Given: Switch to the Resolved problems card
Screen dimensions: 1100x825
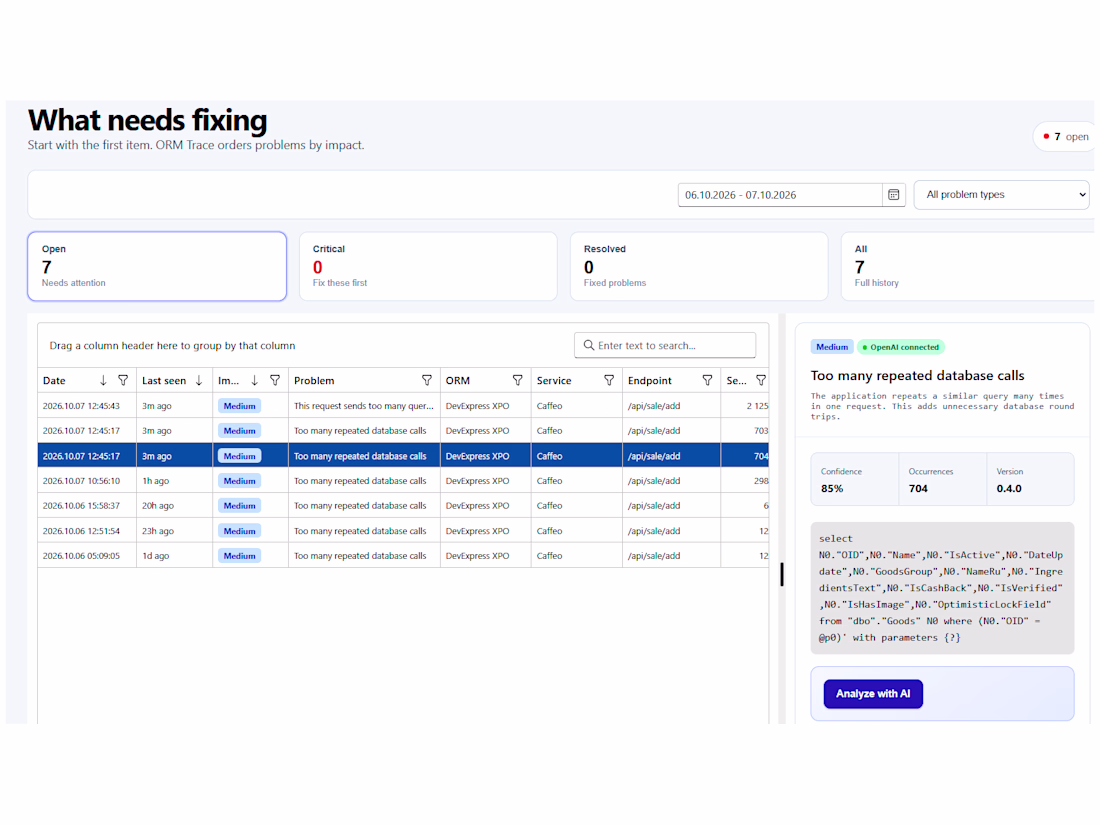Looking at the screenshot, I should (x=699, y=267).
